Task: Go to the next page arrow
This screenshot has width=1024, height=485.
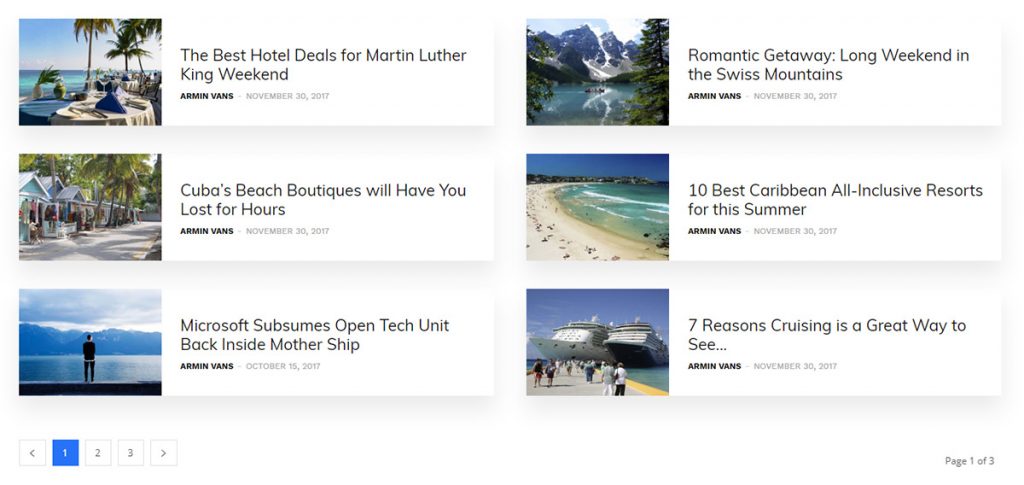Action: click(163, 453)
